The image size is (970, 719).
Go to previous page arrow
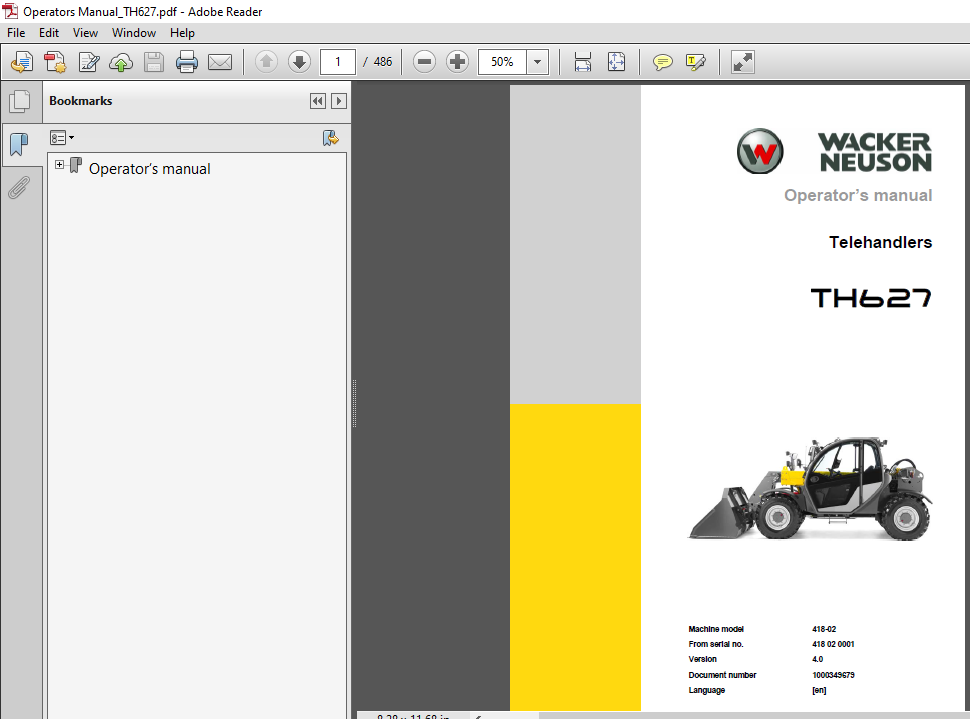tap(266, 62)
